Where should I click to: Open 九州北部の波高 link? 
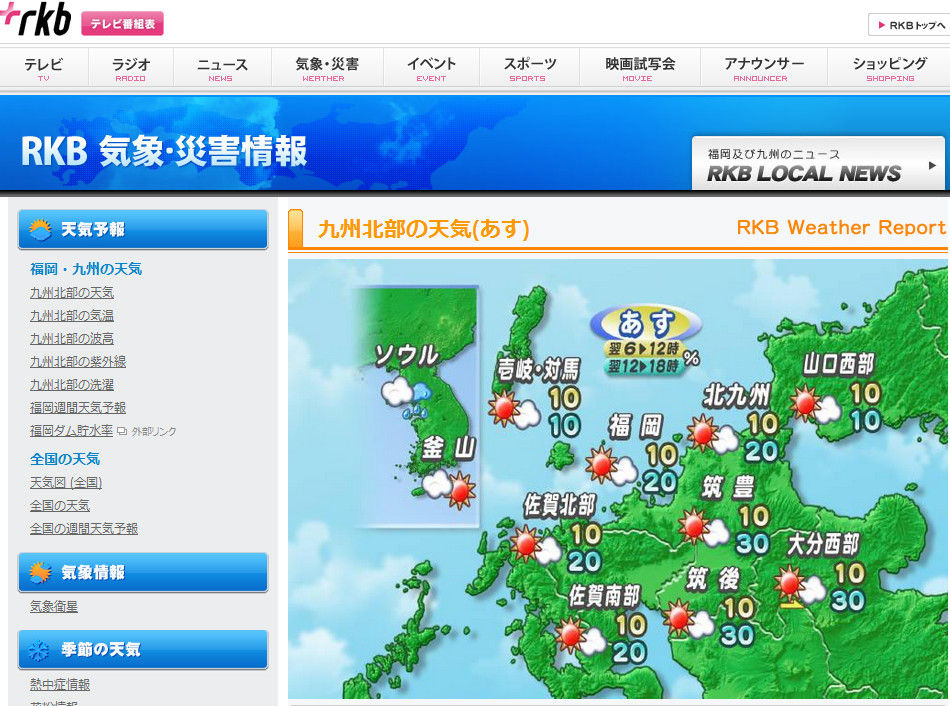[x=72, y=339]
